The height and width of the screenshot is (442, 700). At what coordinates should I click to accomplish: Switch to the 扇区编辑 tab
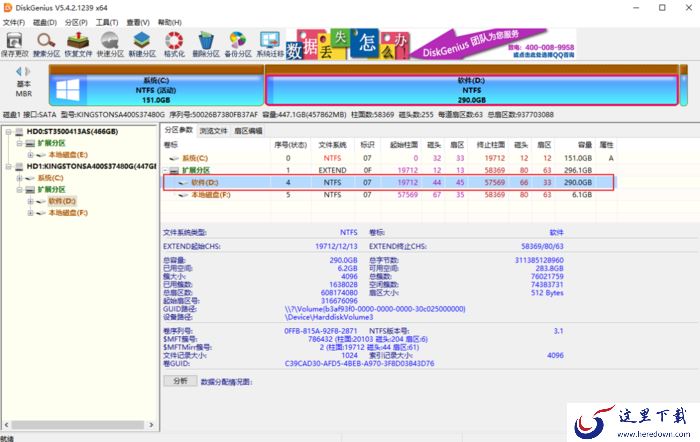248,131
